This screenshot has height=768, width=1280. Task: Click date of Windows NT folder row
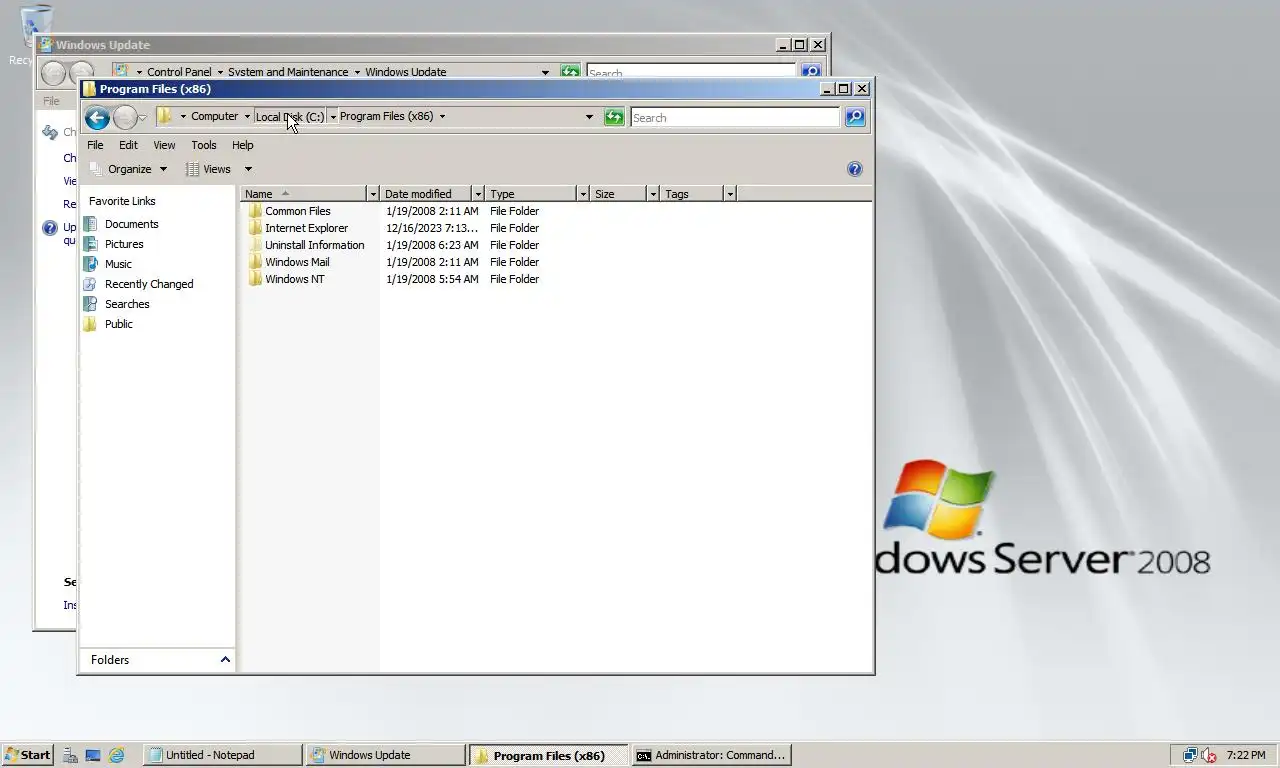click(x=432, y=279)
